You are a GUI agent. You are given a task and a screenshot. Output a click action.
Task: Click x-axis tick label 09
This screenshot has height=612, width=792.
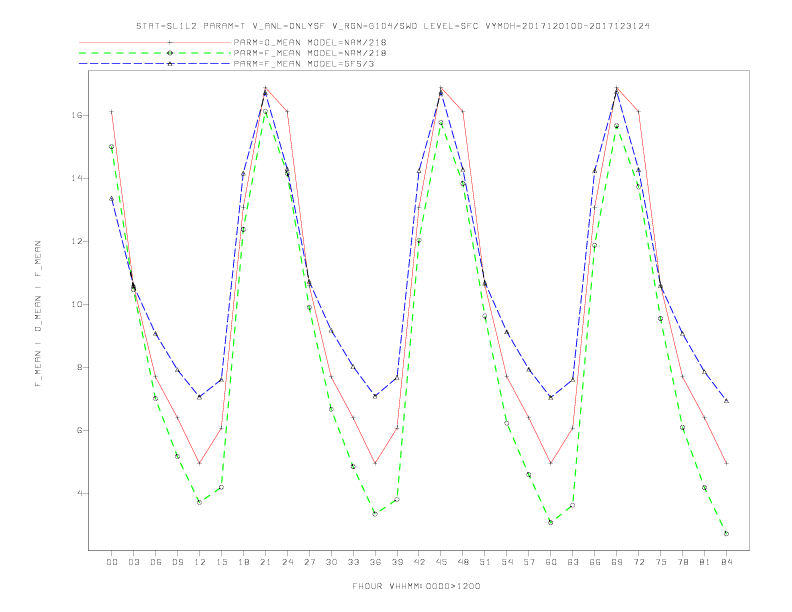(177, 562)
